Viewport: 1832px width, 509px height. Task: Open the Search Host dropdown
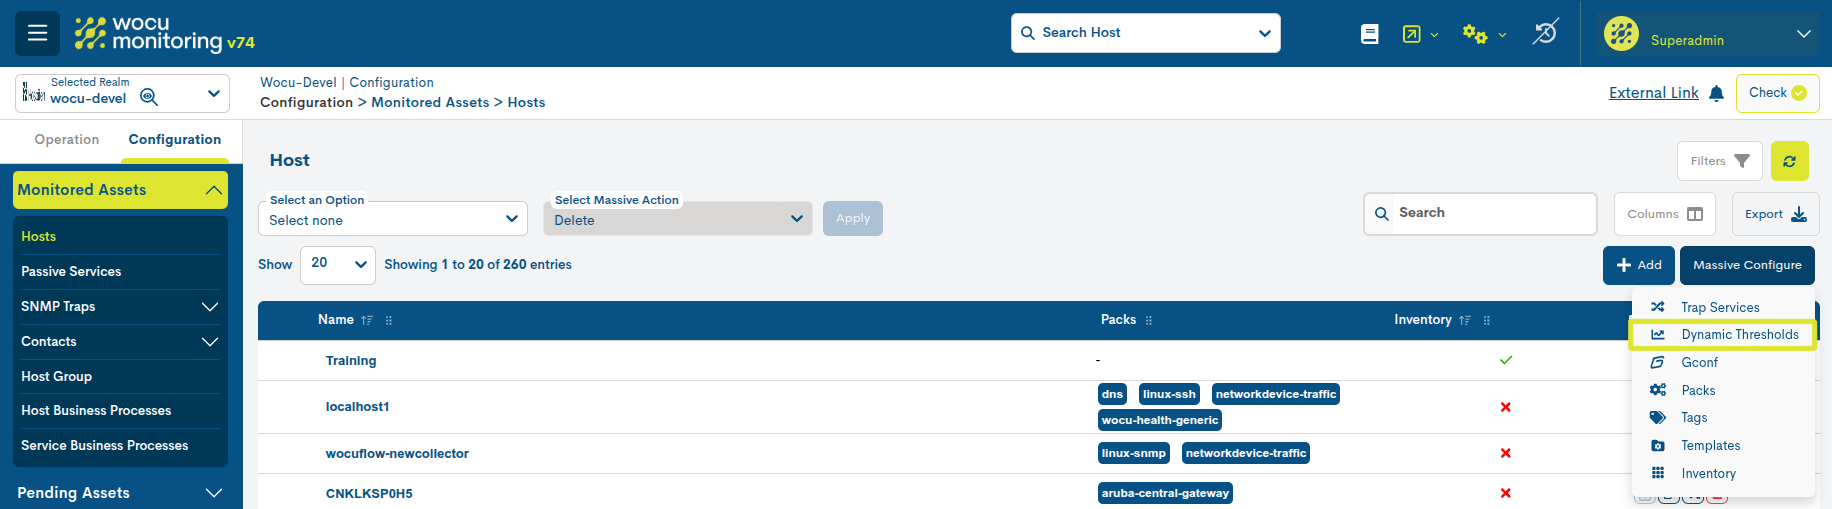click(1265, 33)
